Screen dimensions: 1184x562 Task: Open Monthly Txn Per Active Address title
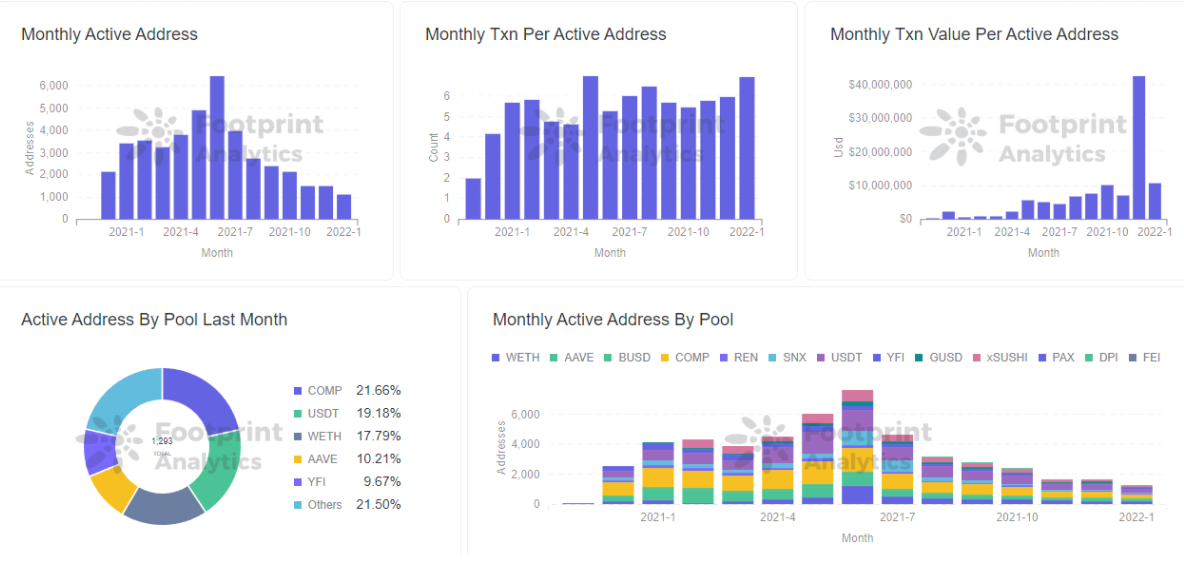(x=545, y=34)
